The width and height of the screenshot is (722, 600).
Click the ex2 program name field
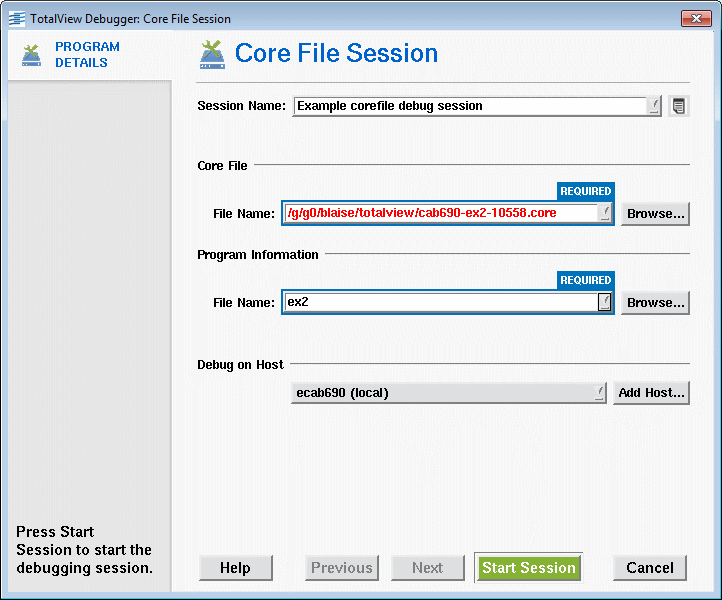pyautogui.click(x=441, y=303)
